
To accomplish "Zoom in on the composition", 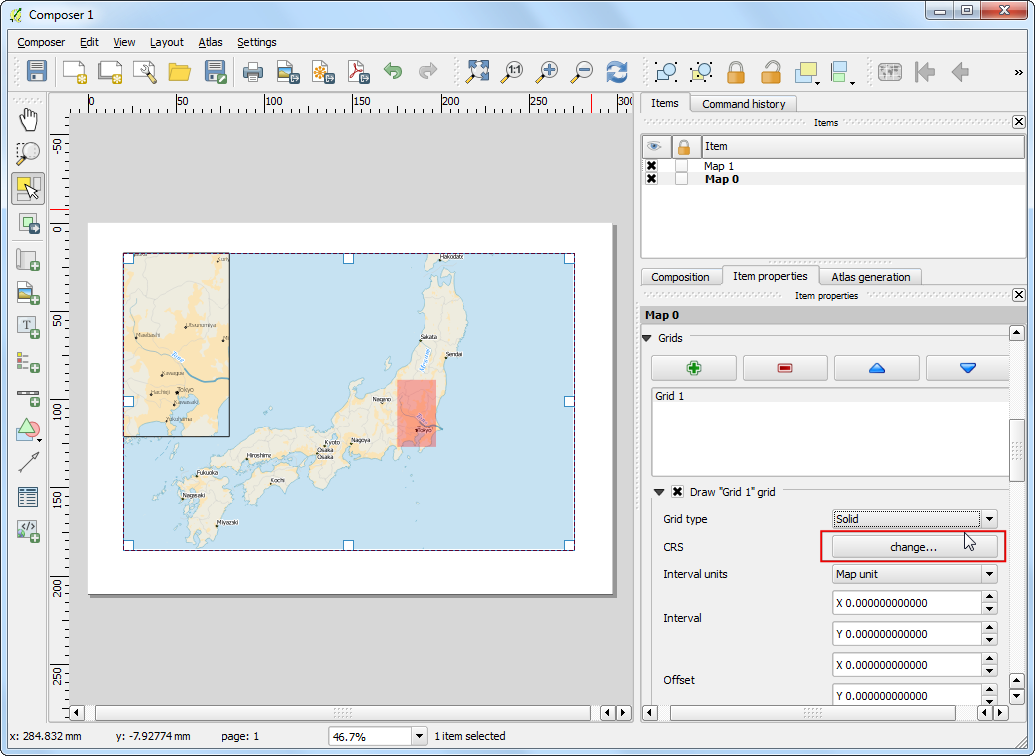I will coord(547,71).
